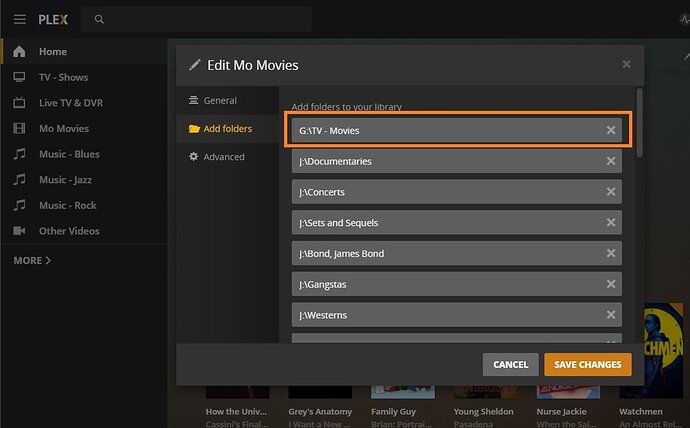Remove the G:\TV - Movies folder
The width and height of the screenshot is (690, 428).
[610, 130]
